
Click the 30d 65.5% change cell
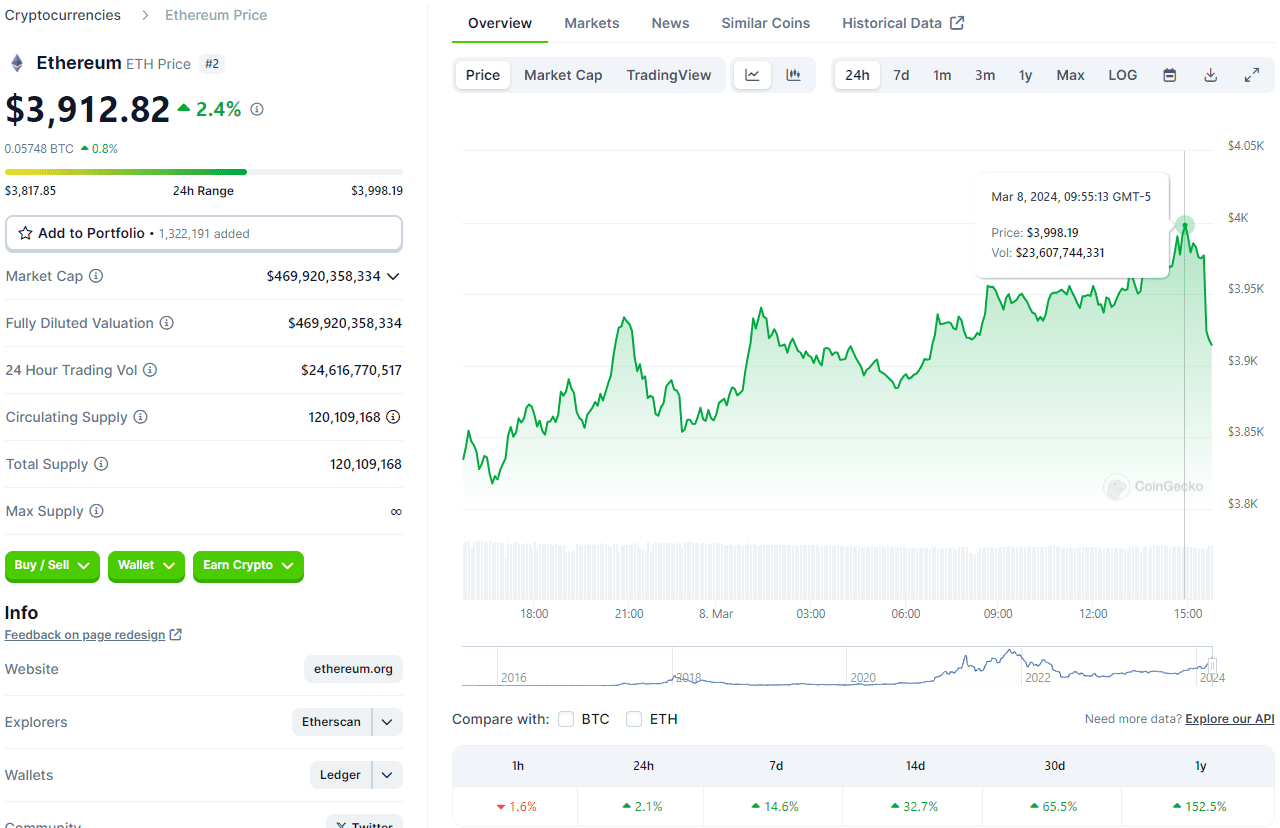click(x=1053, y=806)
